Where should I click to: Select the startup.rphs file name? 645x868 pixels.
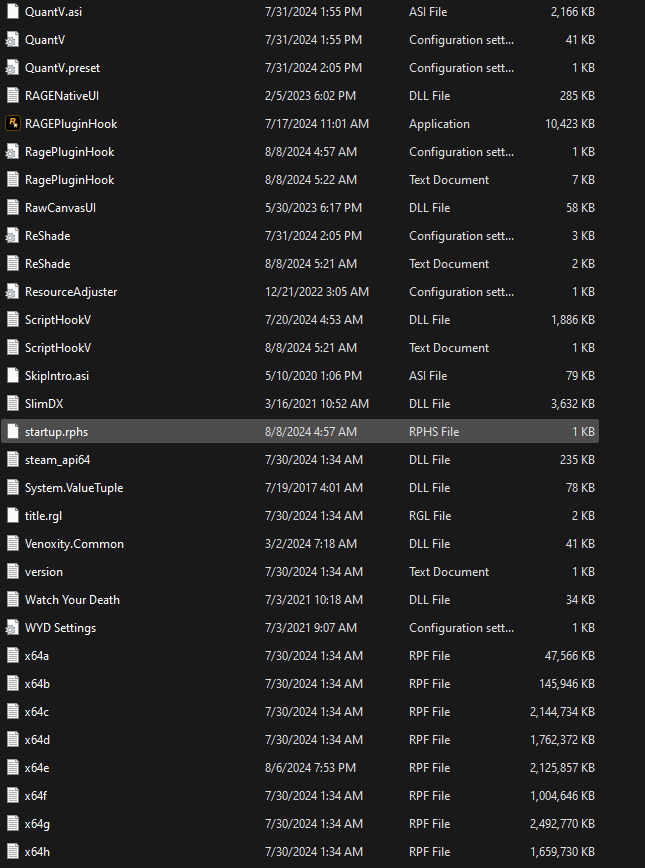(56, 432)
